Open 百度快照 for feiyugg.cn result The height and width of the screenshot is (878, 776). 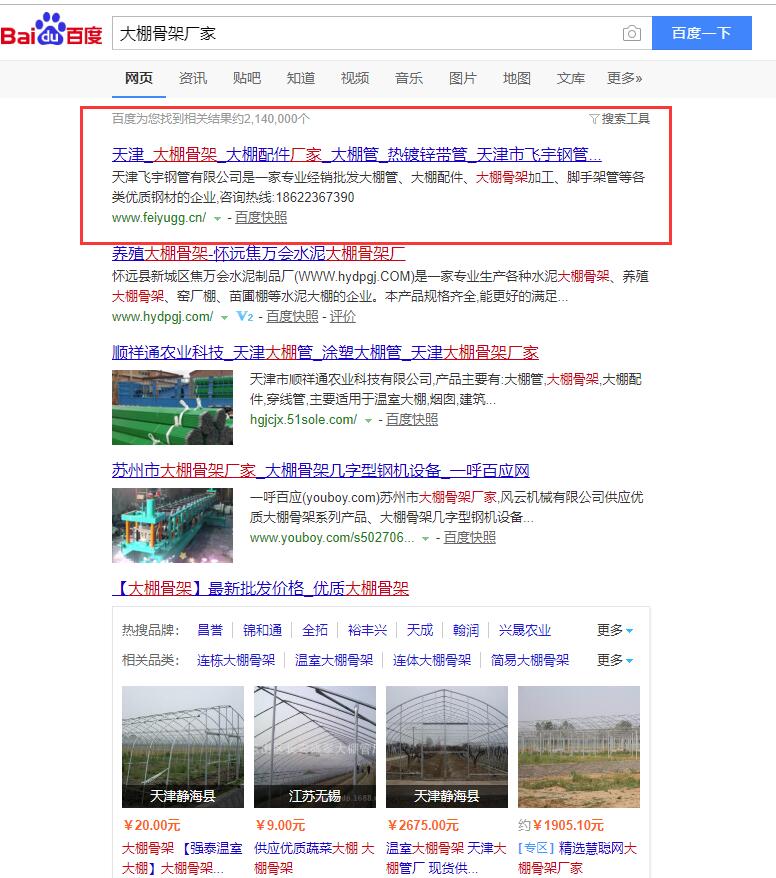261,217
